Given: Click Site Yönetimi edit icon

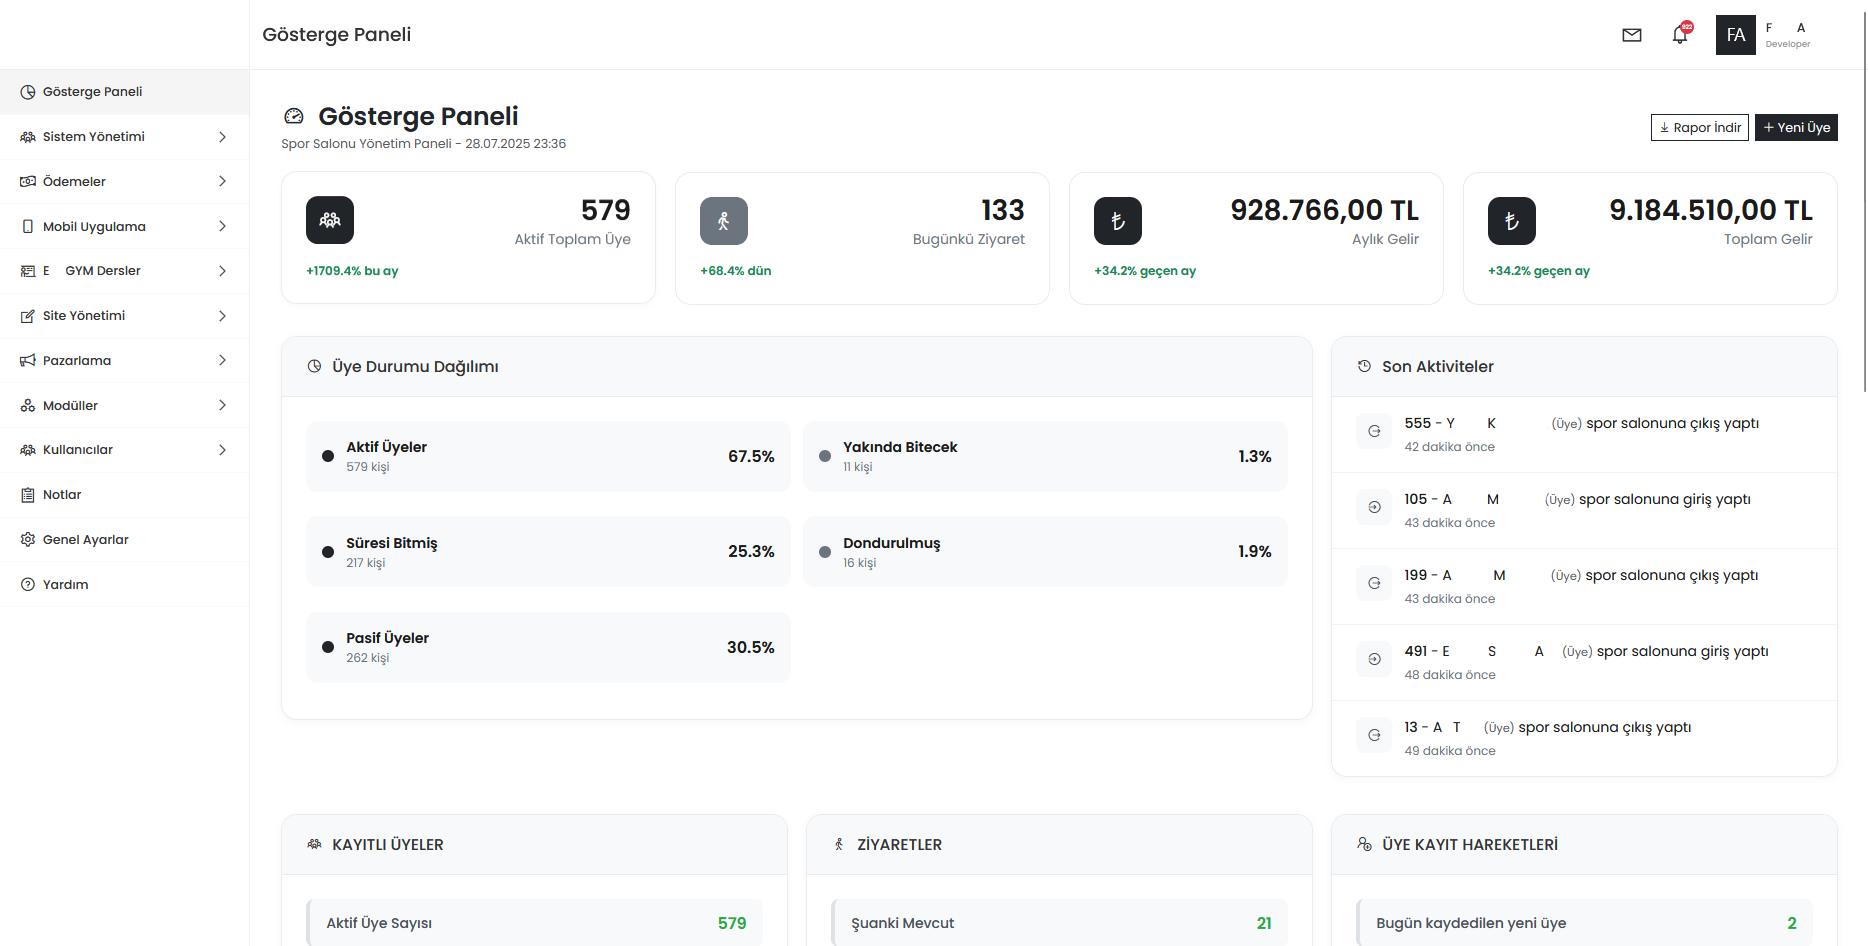Looking at the screenshot, I should coord(28,316).
